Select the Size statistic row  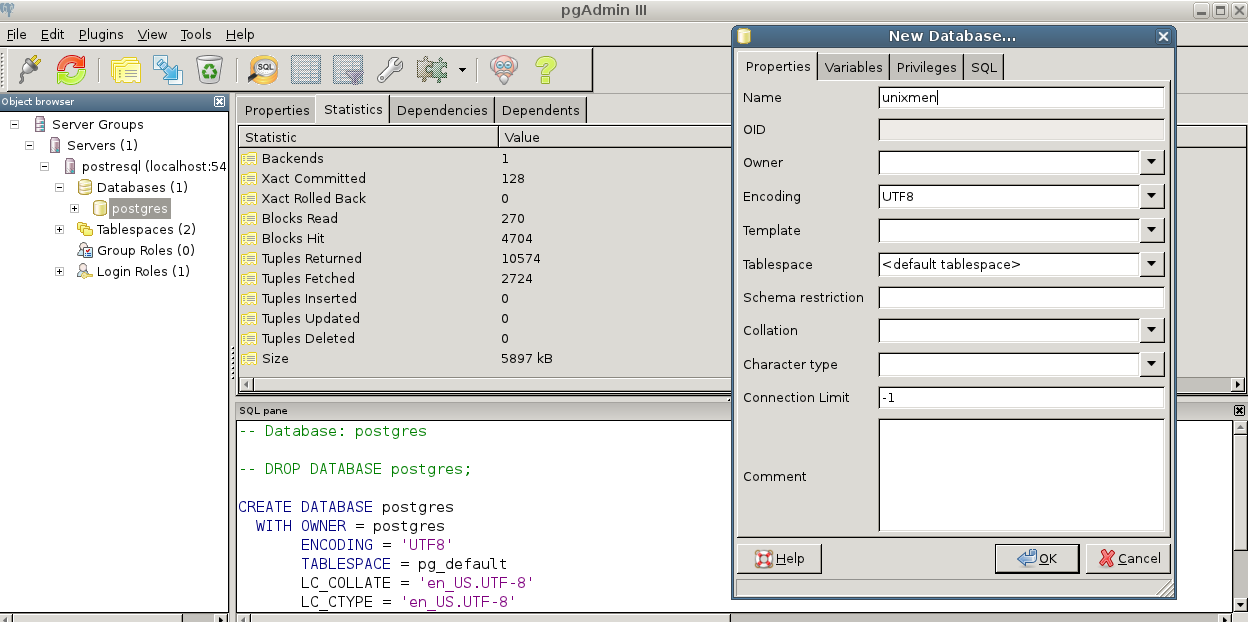tap(485, 358)
